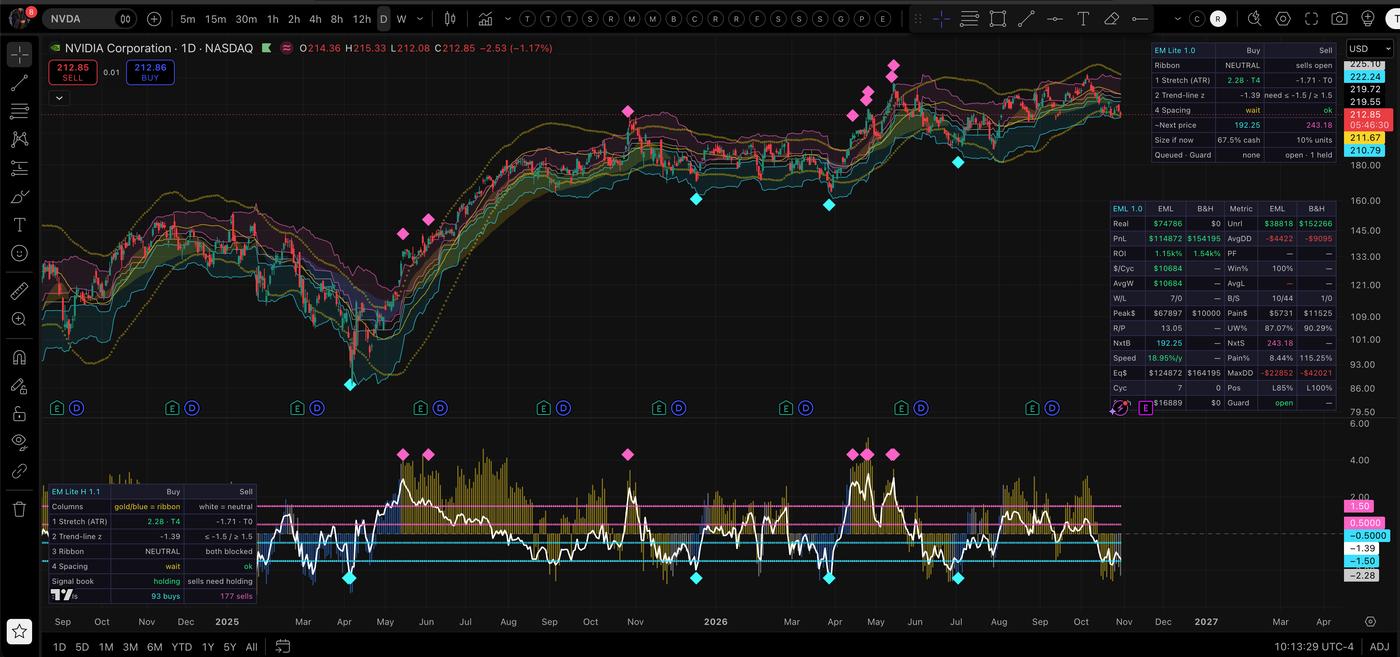Activate the zoom-in magnifier tool
The height and width of the screenshot is (657, 1400).
point(19,319)
